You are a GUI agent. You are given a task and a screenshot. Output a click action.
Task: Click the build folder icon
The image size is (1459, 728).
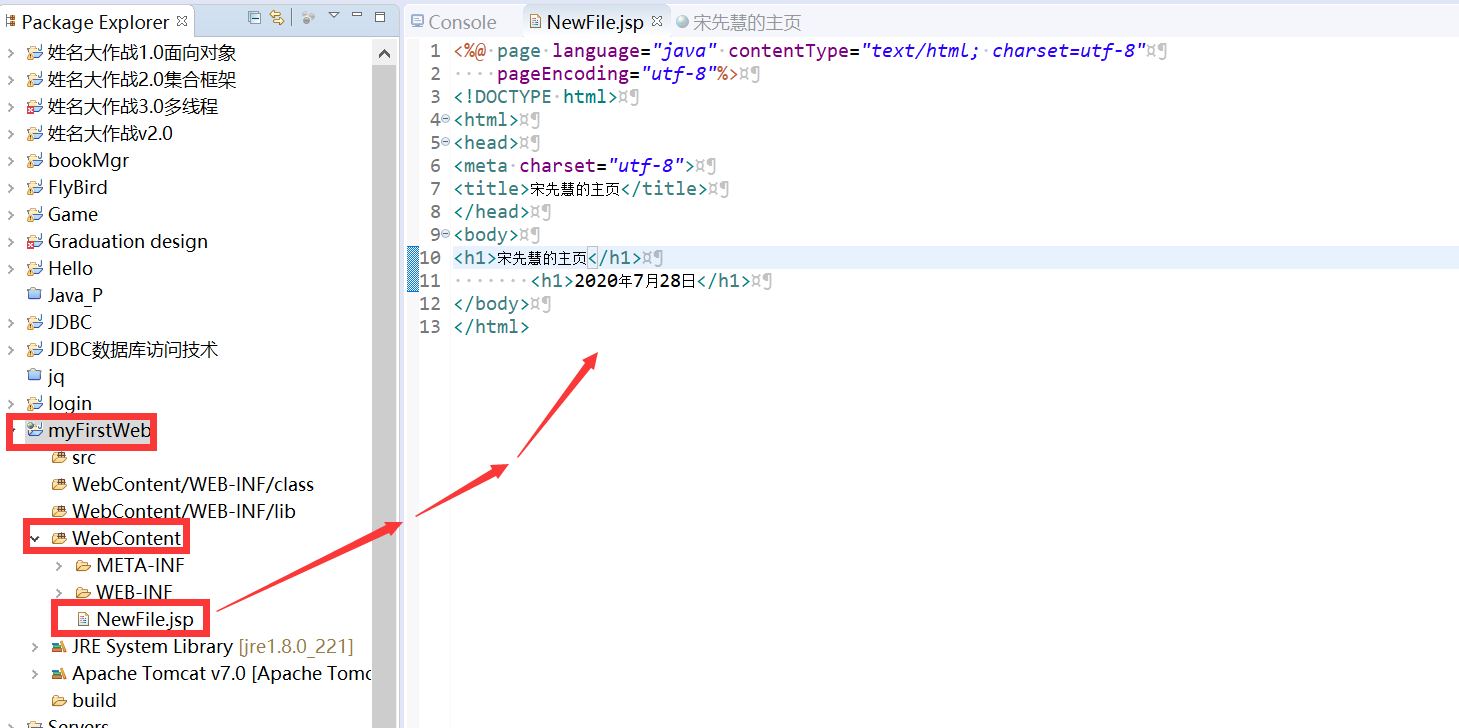pyautogui.click(x=59, y=701)
